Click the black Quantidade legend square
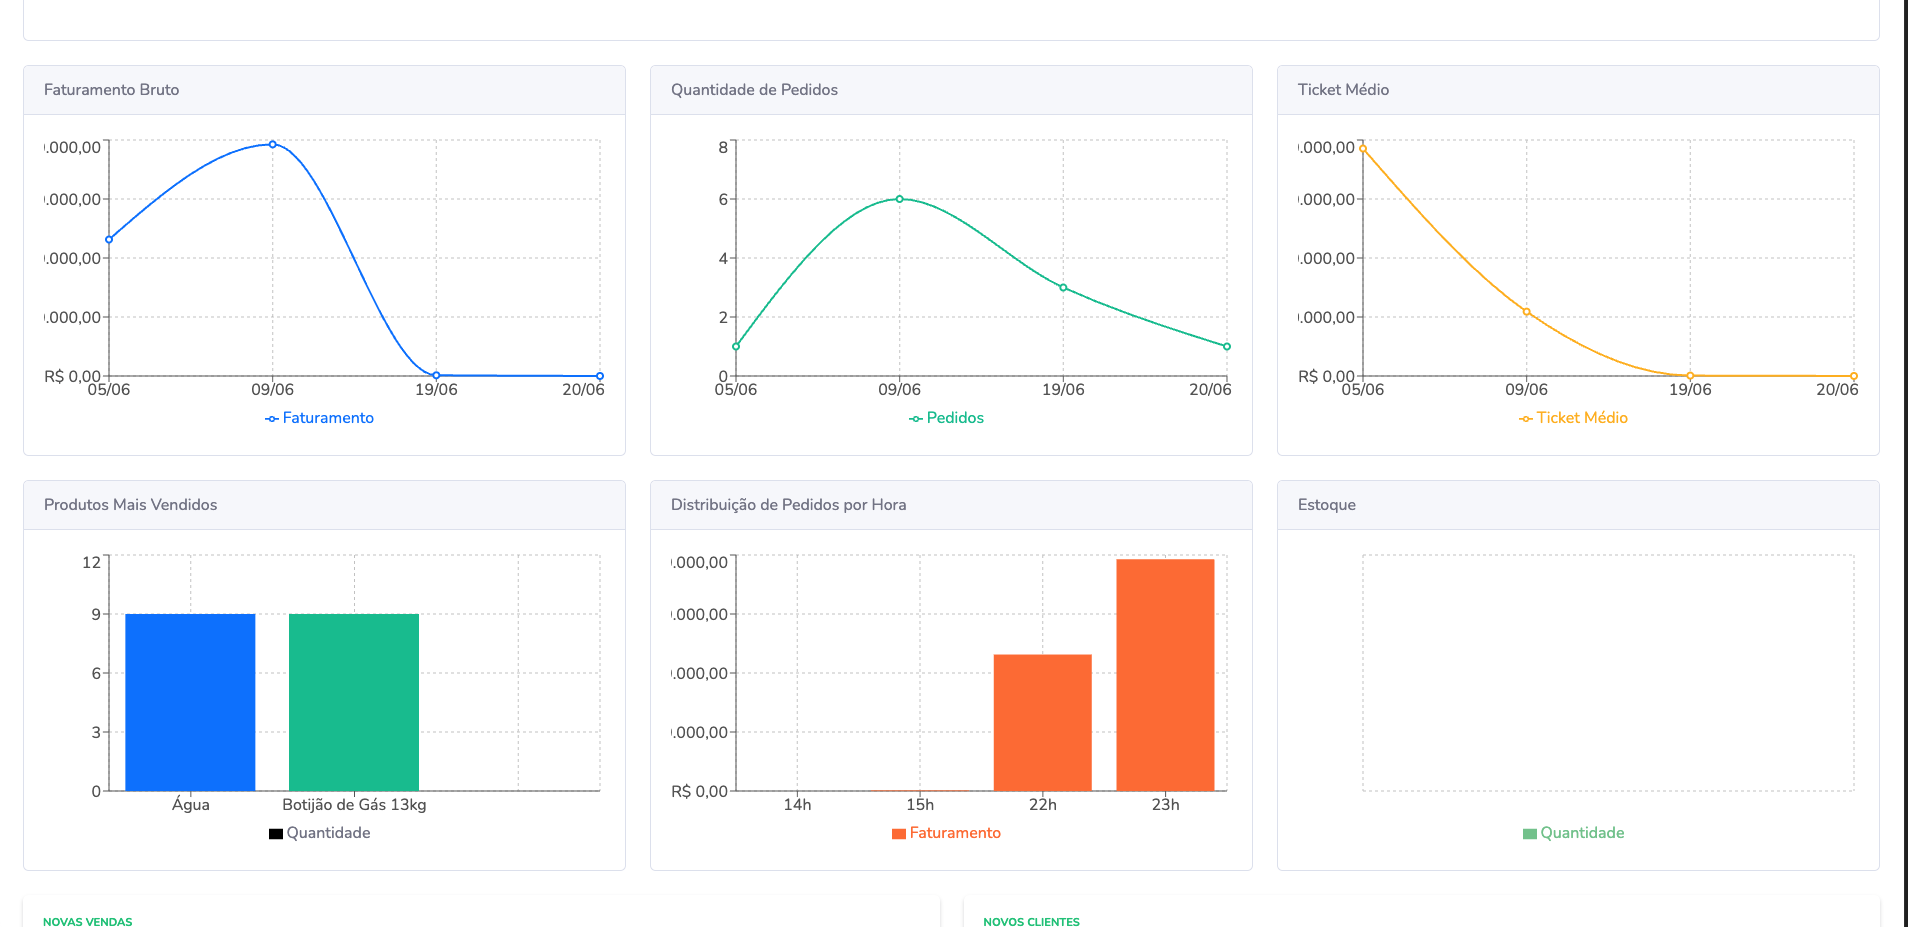Screen dimensions: 1908x927 pyautogui.click(x=276, y=834)
